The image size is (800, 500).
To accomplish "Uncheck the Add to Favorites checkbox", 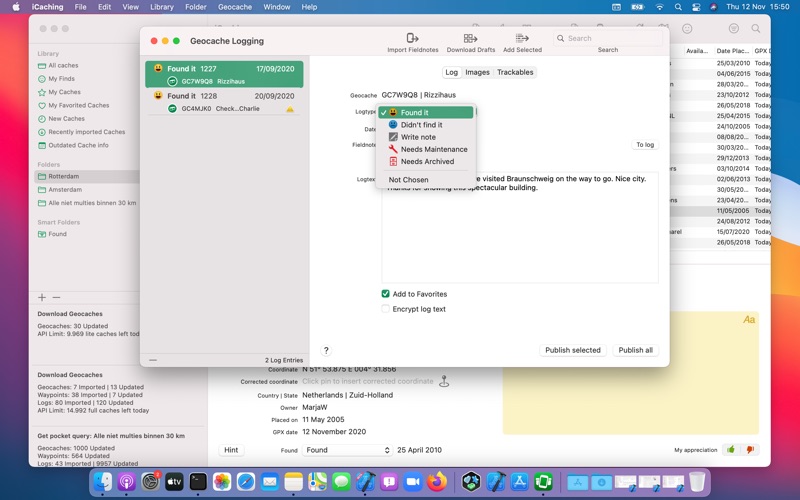I will (x=386, y=294).
